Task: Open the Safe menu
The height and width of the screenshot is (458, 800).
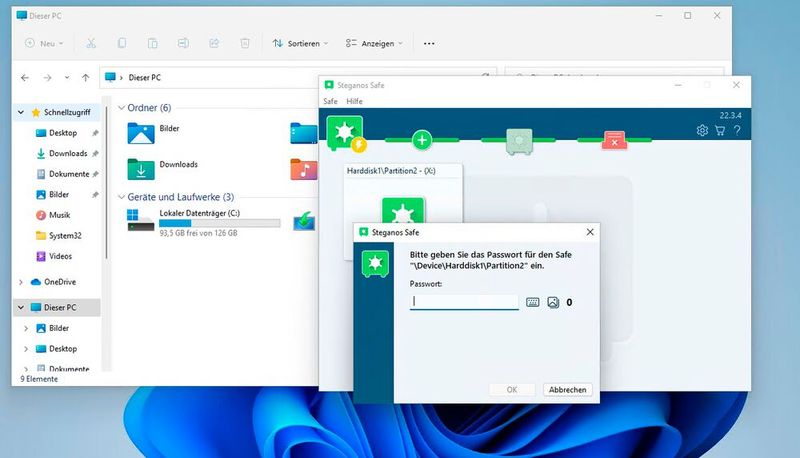Action: tap(330, 101)
